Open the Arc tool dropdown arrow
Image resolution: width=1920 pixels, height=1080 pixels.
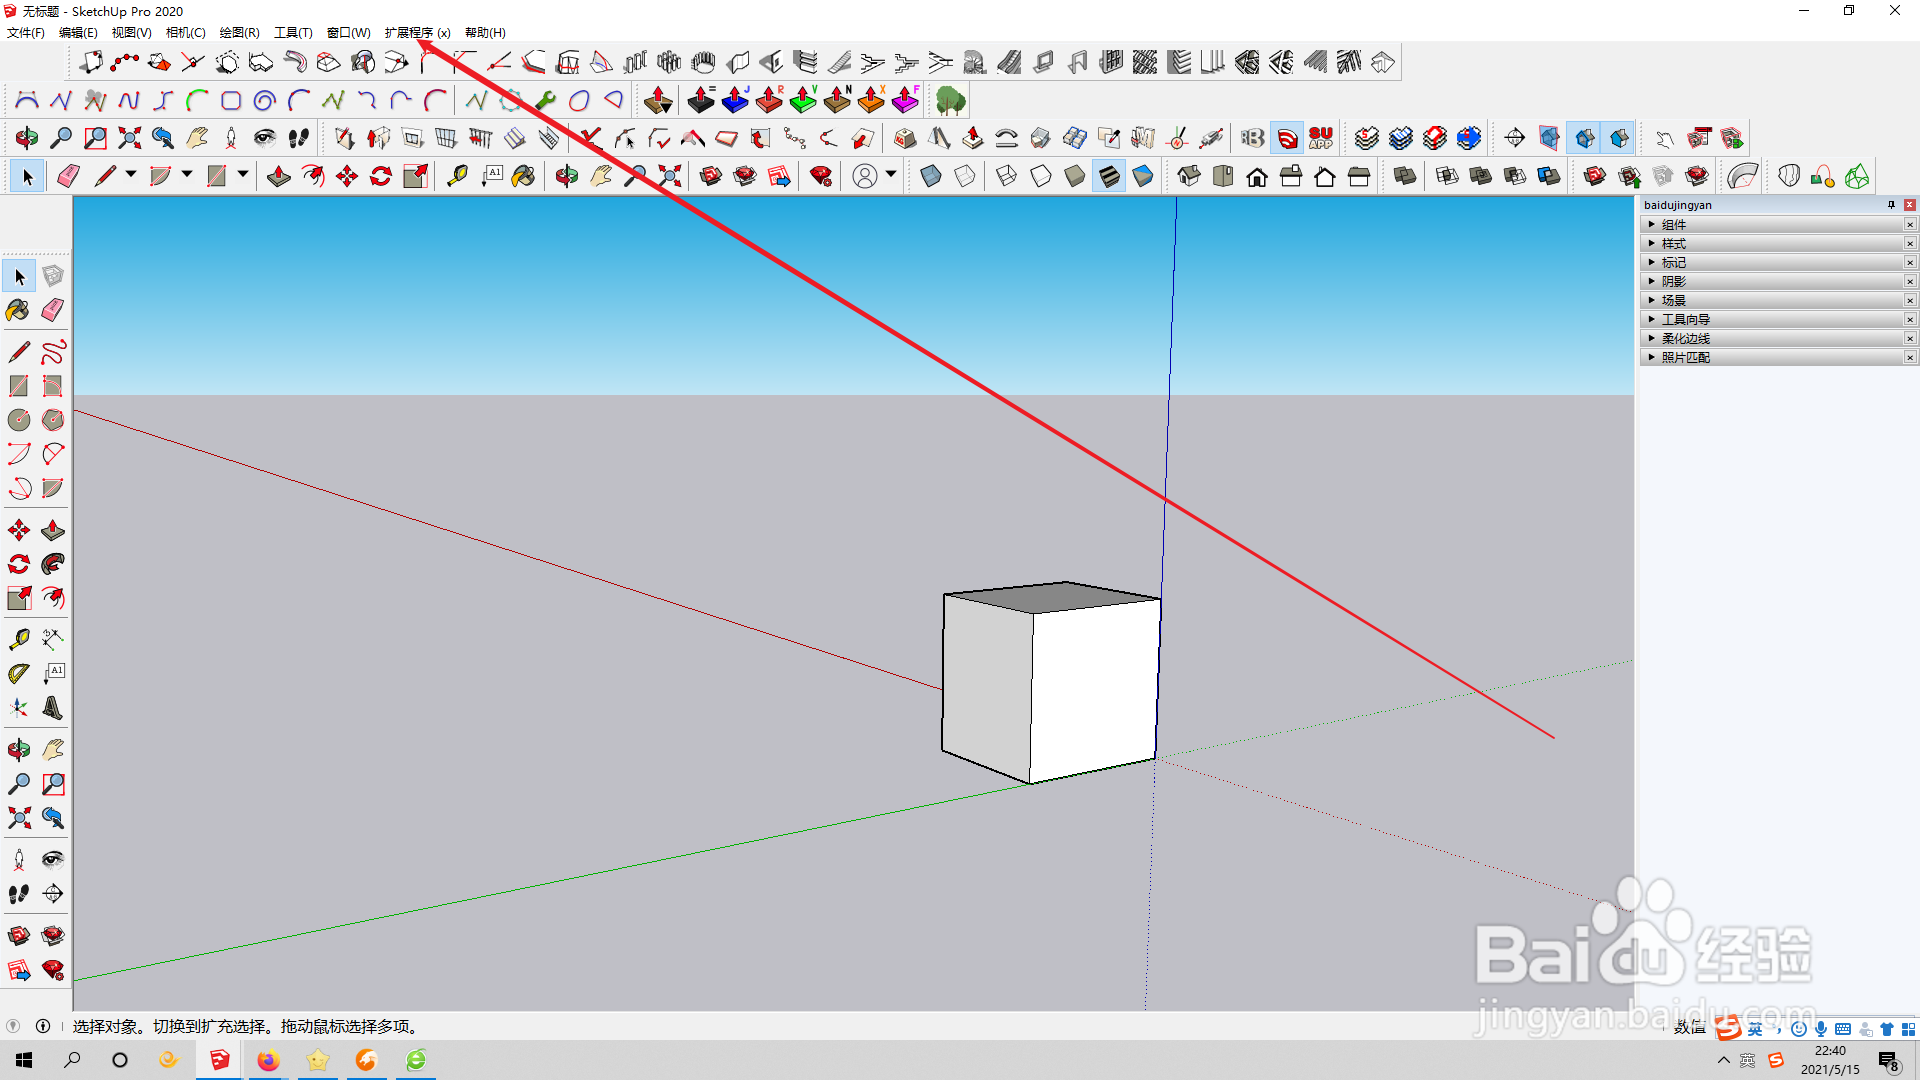(187, 175)
